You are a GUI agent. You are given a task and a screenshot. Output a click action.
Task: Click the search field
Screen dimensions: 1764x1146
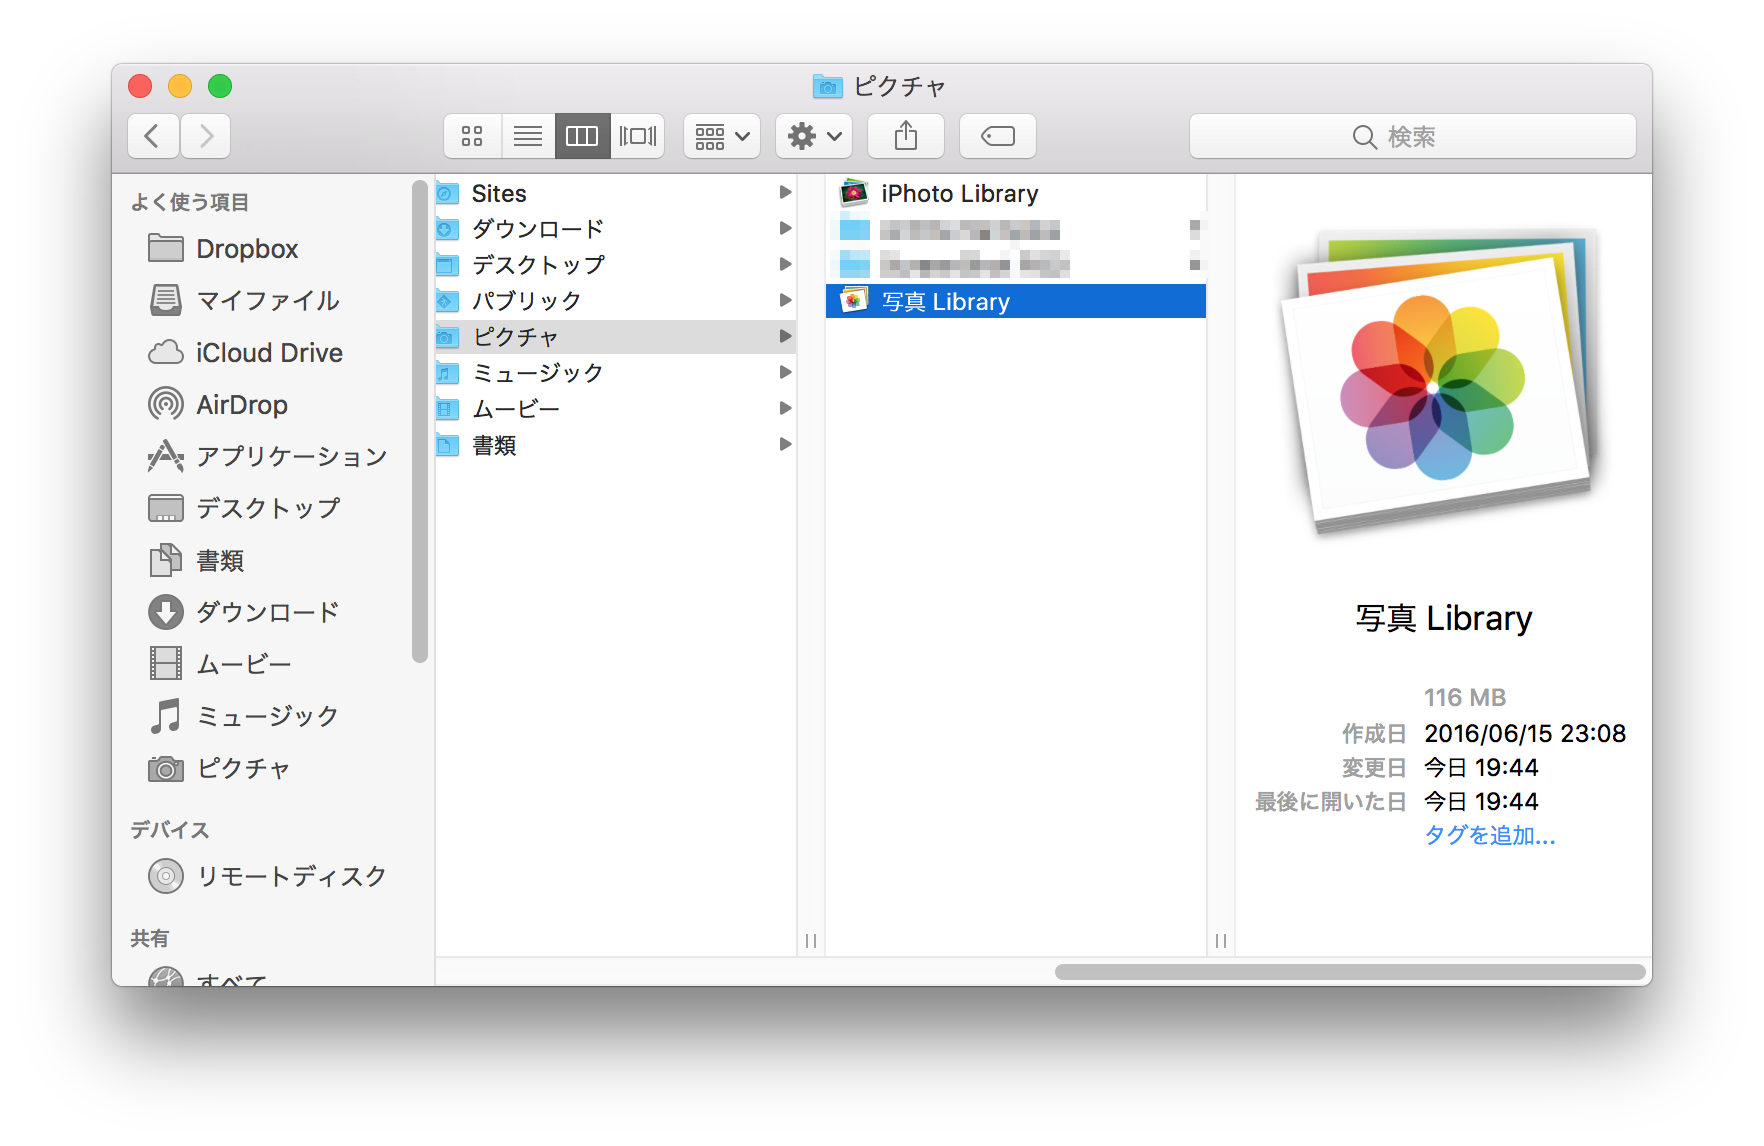click(x=1412, y=136)
